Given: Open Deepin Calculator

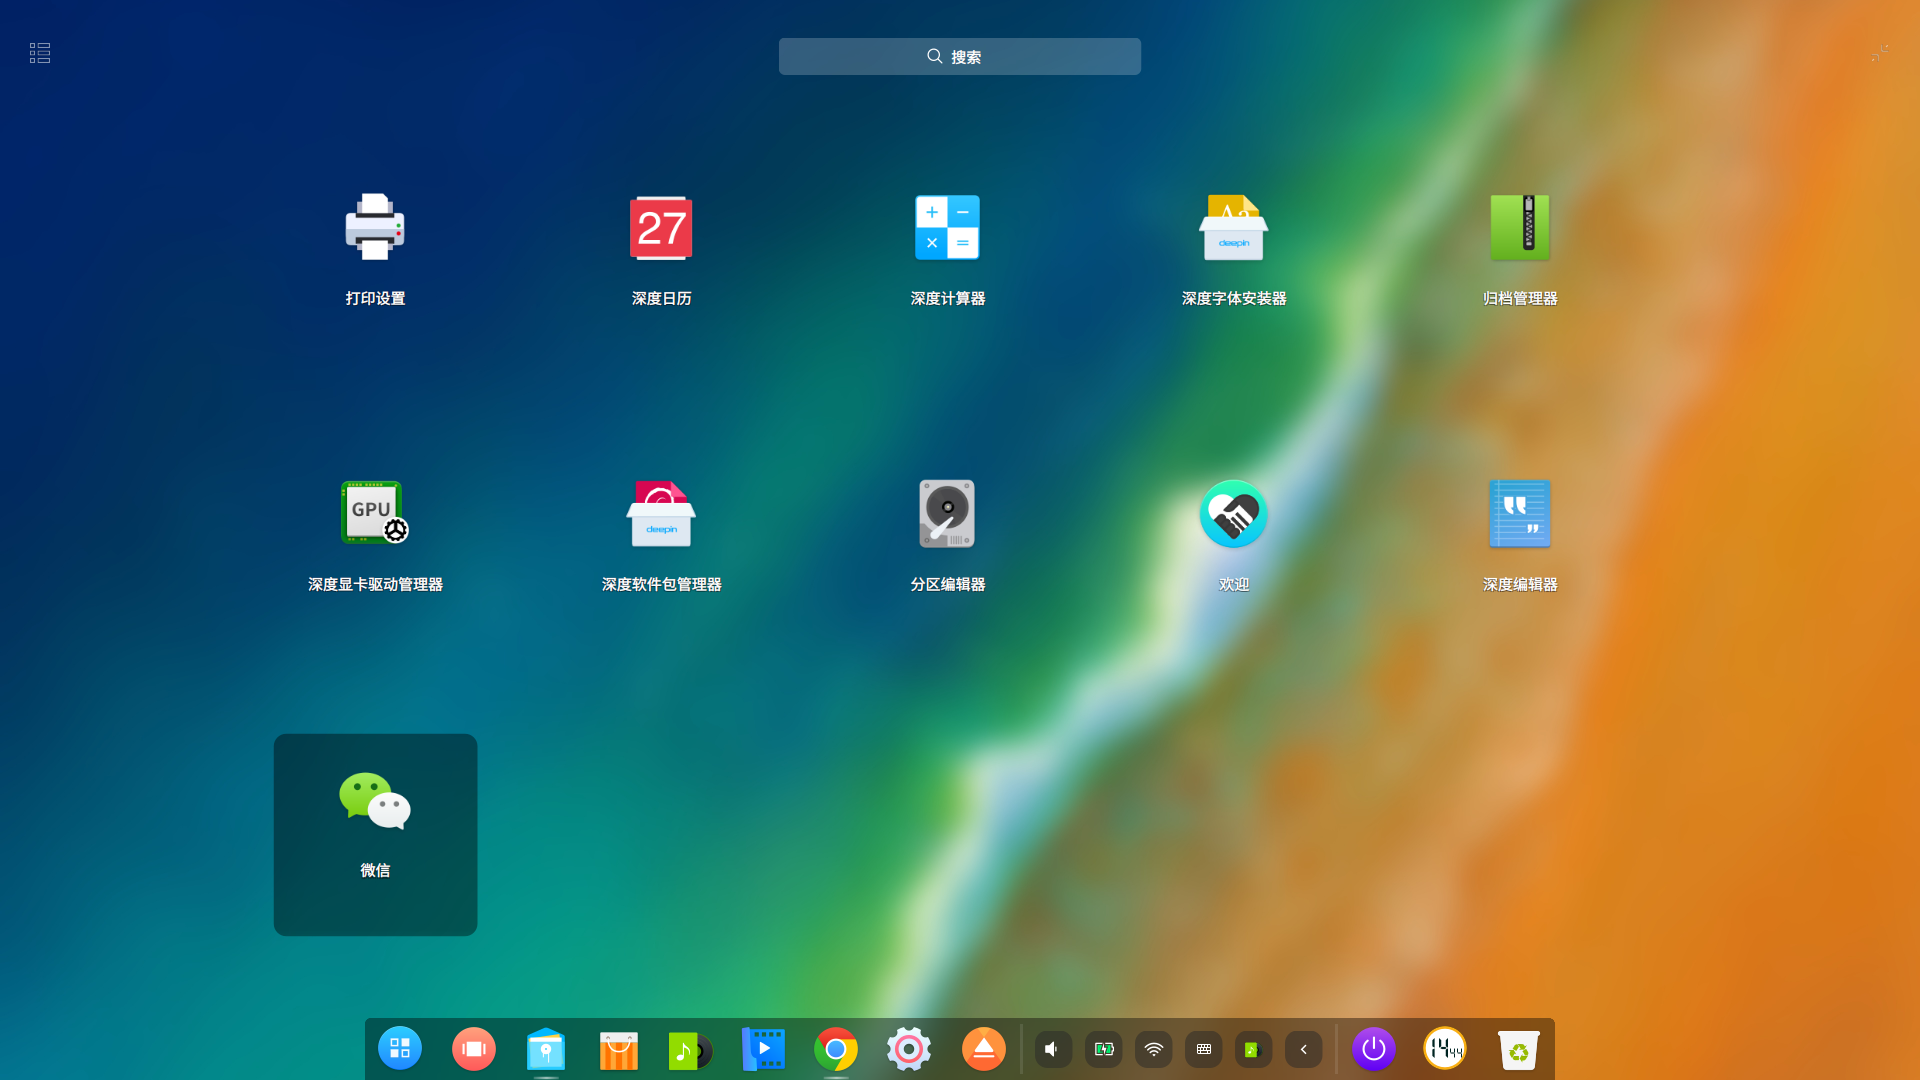Looking at the screenshot, I should pyautogui.click(x=947, y=227).
